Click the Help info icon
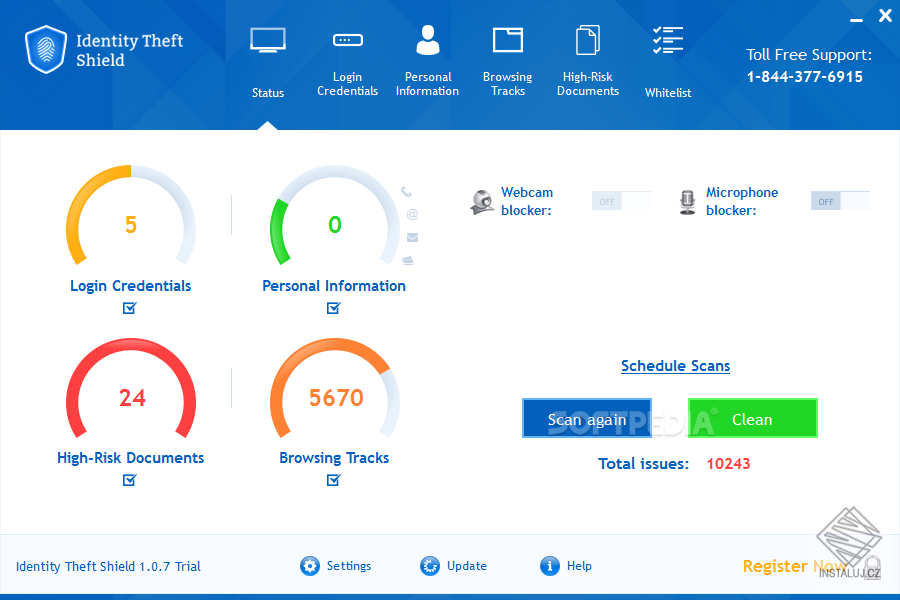 549,566
